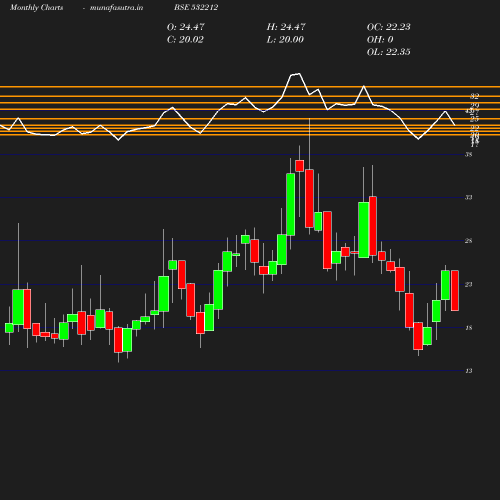Click the 'OC: 22.23' value
The width and height of the screenshot is (500, 500).
click(x=389, y=27)
